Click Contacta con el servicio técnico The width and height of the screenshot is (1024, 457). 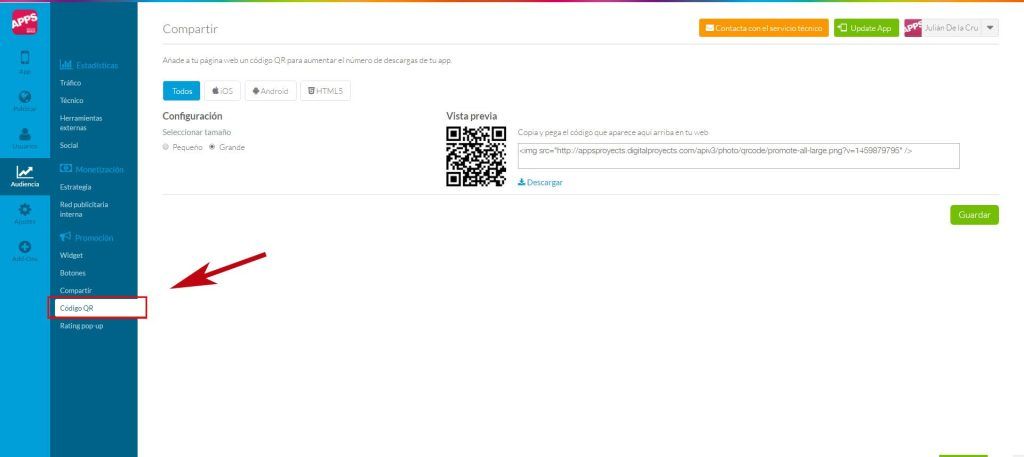[x=763, y=28]
